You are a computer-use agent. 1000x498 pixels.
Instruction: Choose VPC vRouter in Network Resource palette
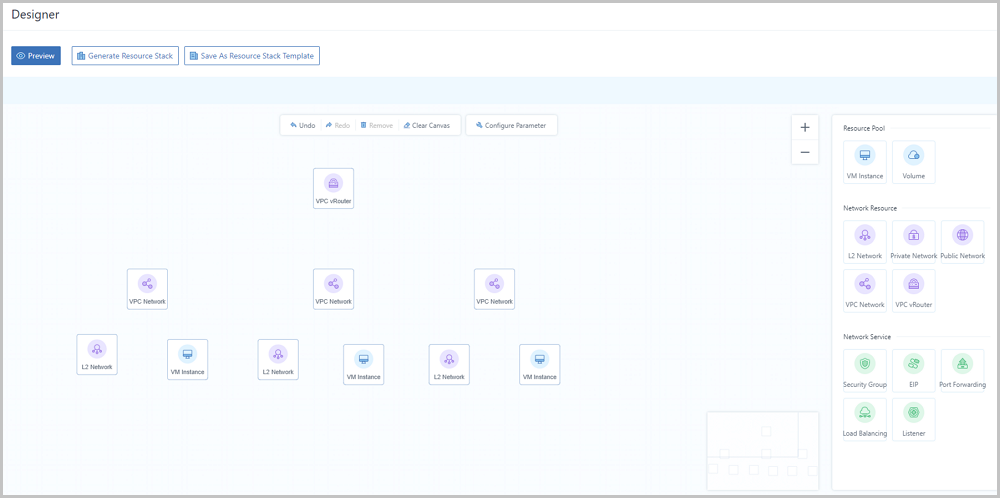913,291
